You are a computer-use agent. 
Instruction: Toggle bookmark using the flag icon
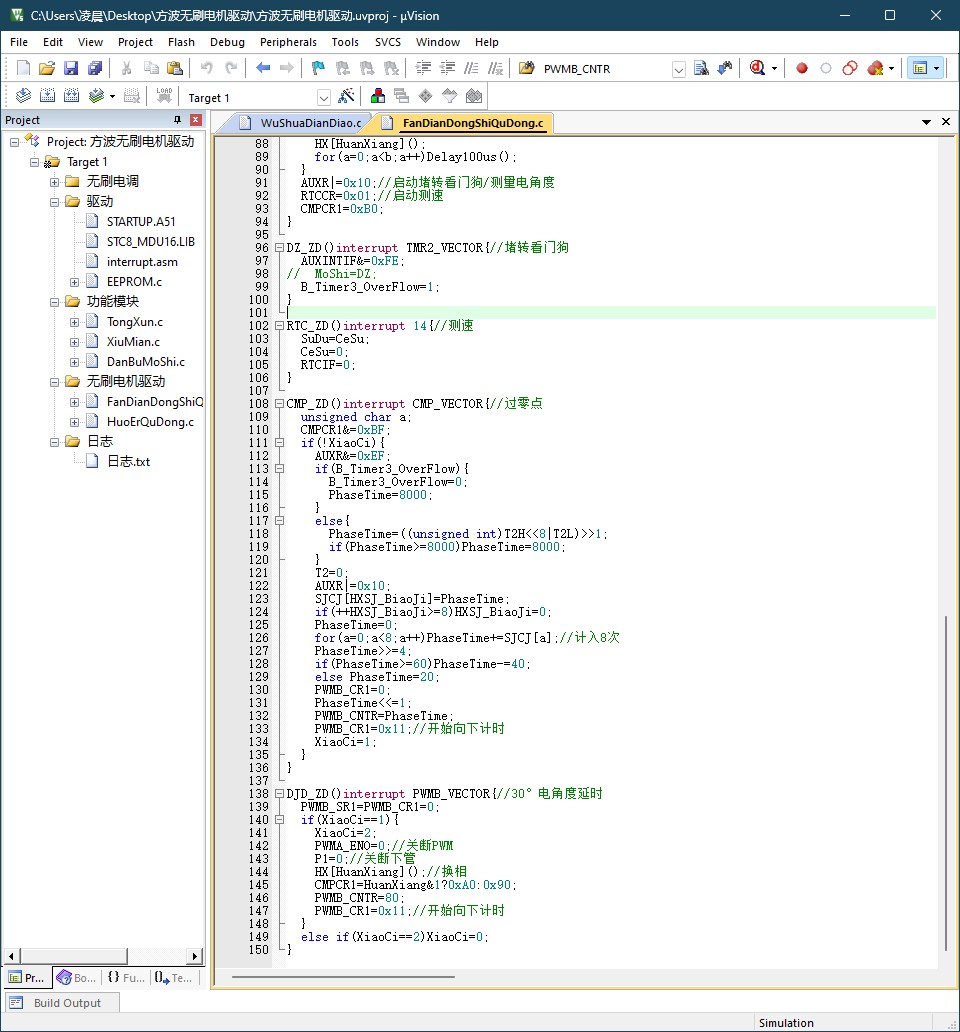point(318,68)
